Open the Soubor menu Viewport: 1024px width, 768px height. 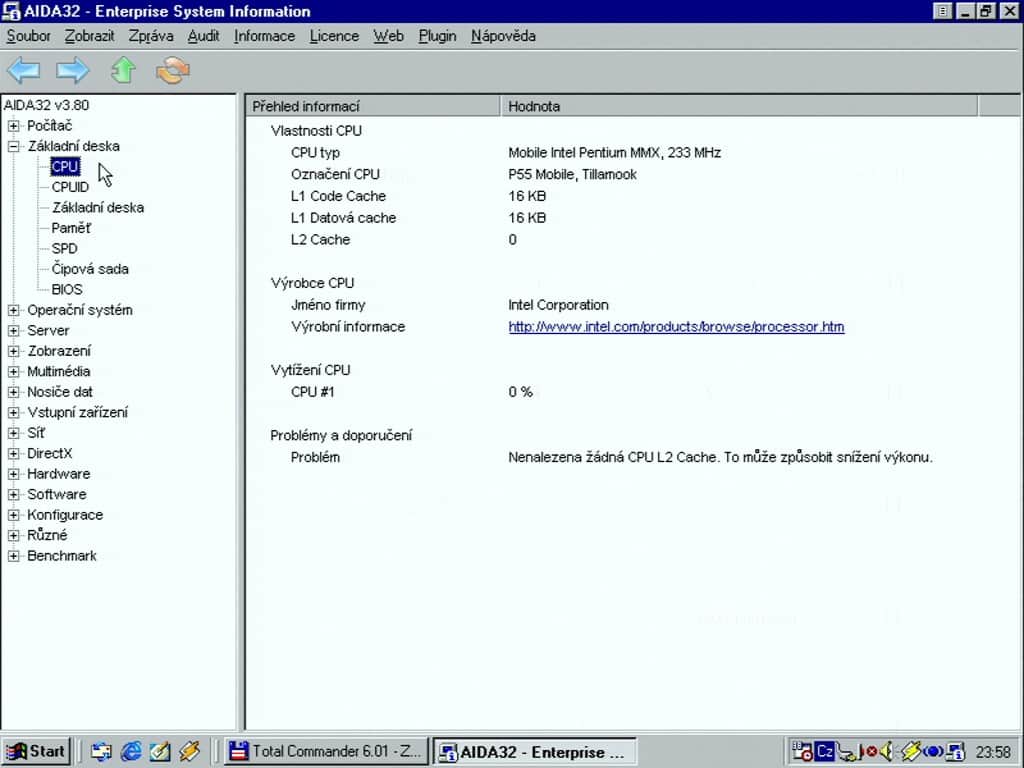click(28, 36)
